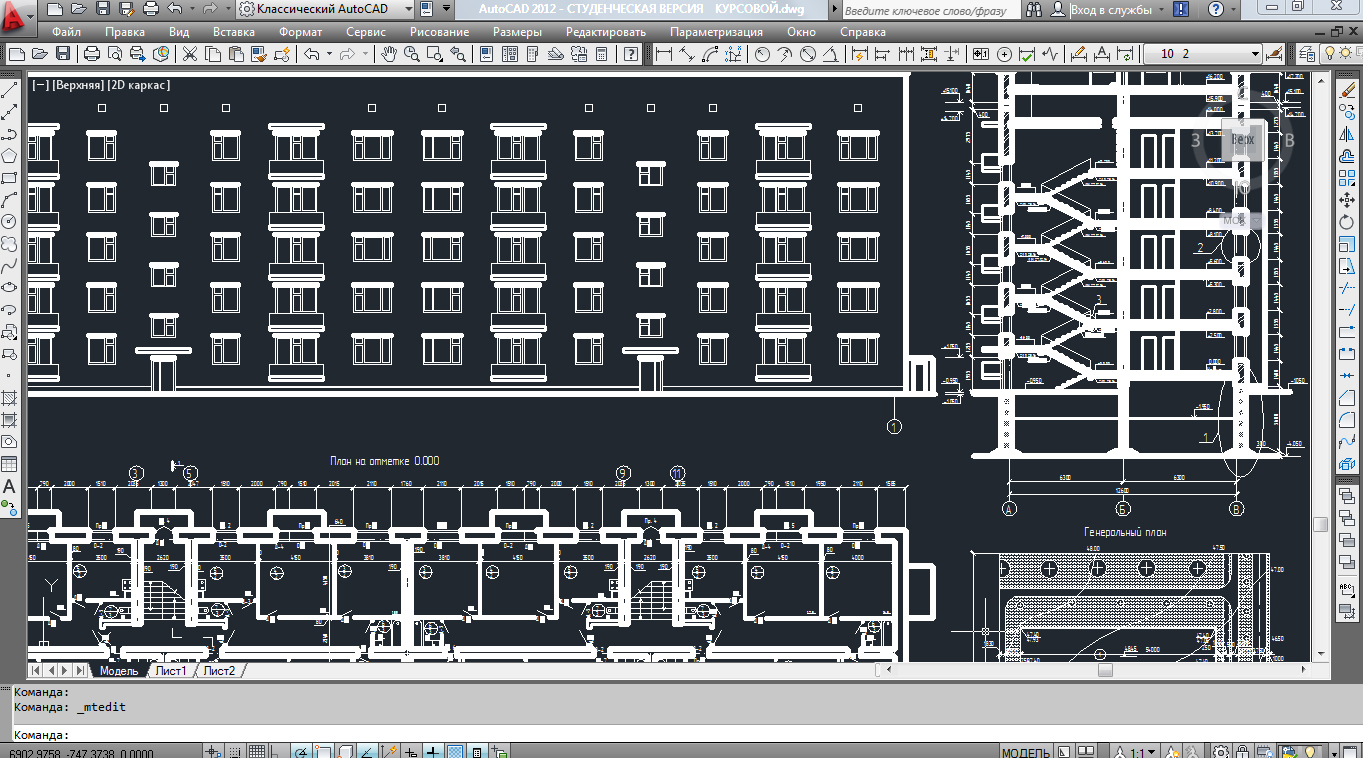
Task: Switch to the Лист1 layout tab
Action: pyautogui.click(x=171, y=671)
